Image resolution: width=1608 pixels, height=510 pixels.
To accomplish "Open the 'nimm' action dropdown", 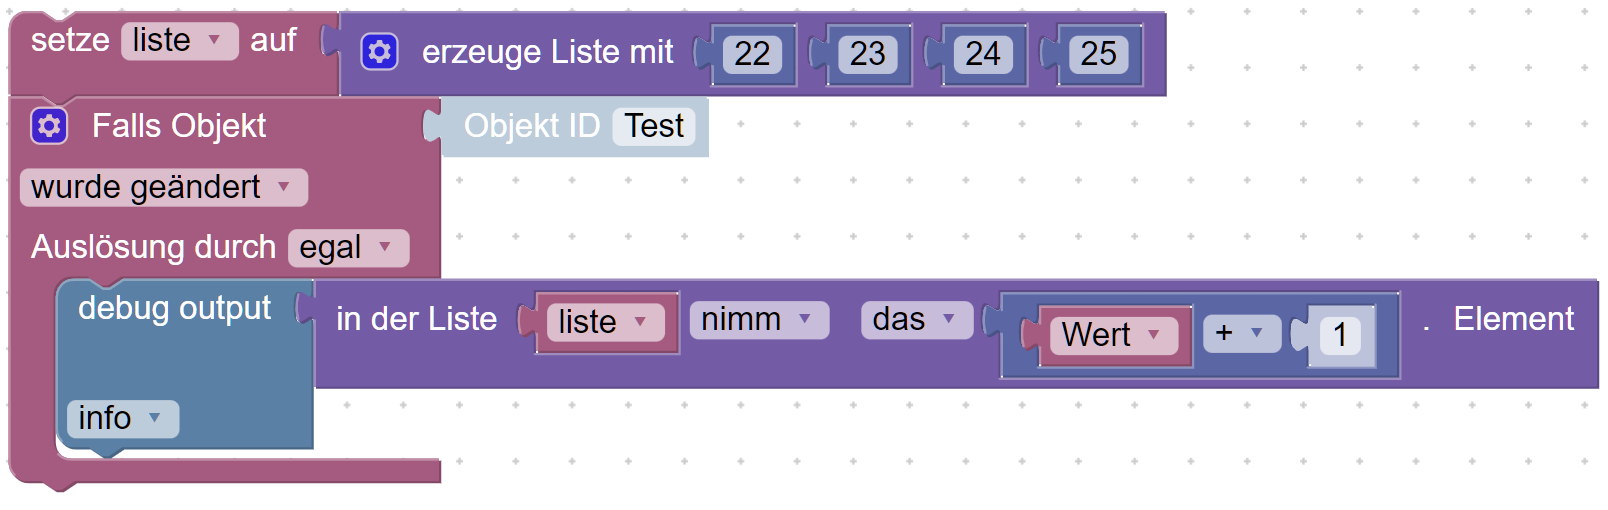I will 758,320.
